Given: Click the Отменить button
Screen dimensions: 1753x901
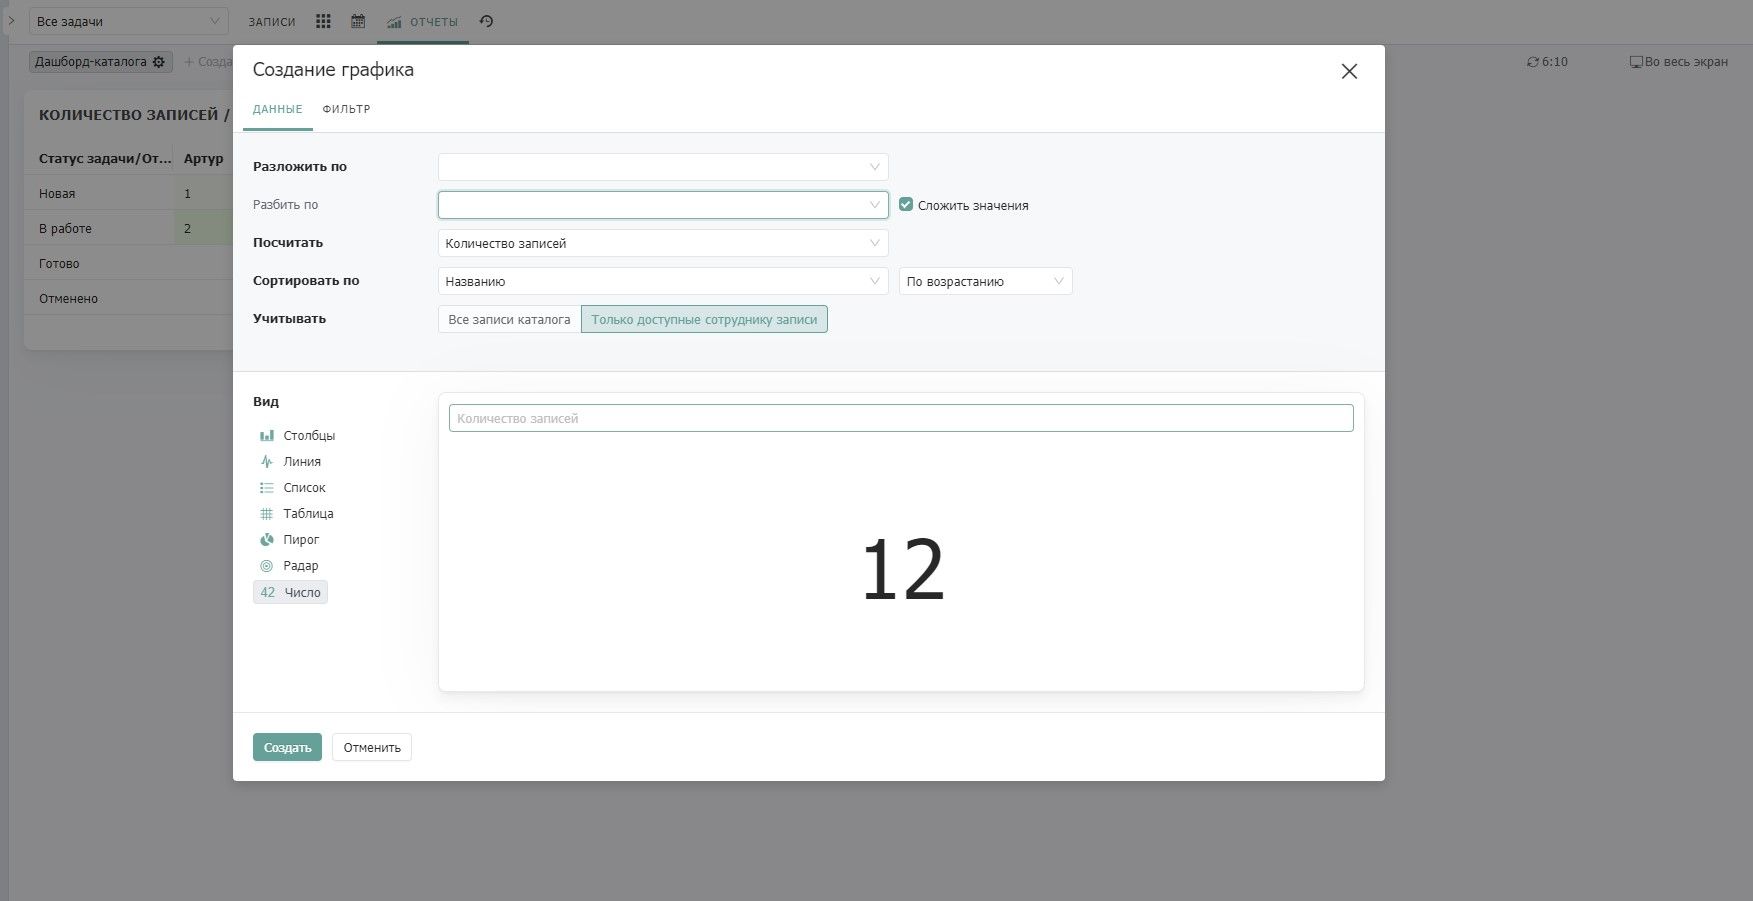Looking at the screenshot, I should click(x=372, y=748).
